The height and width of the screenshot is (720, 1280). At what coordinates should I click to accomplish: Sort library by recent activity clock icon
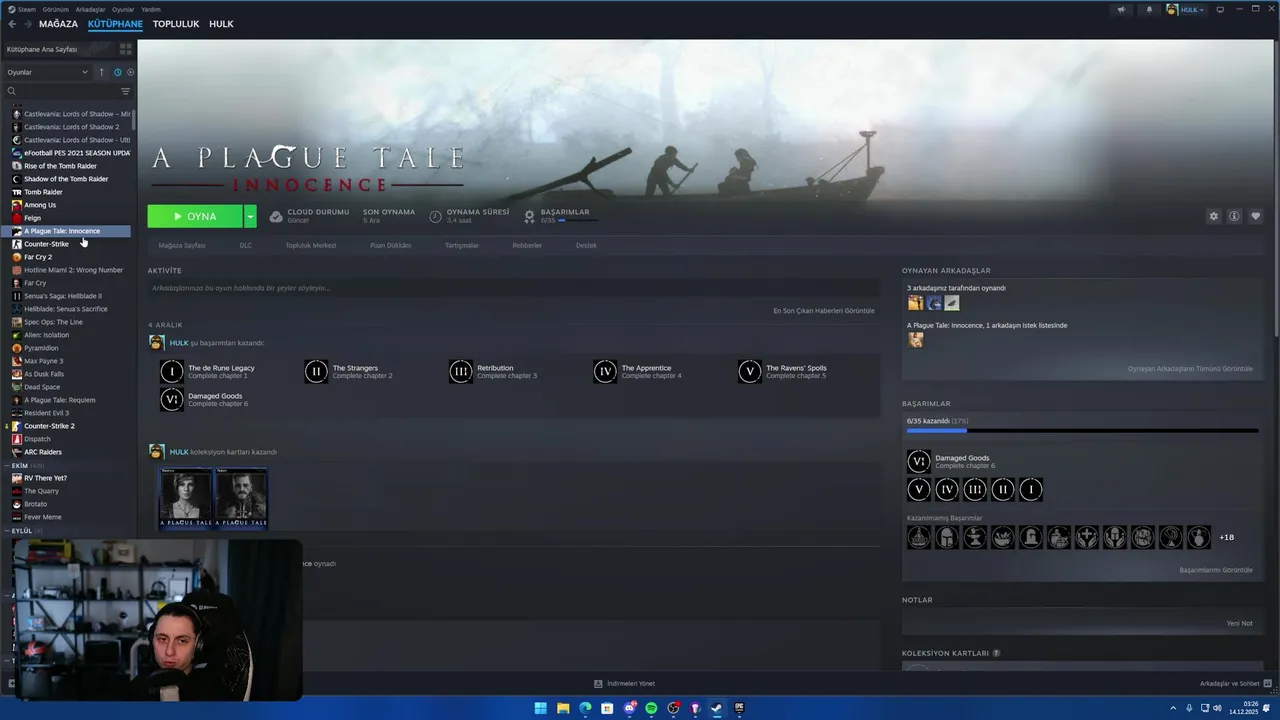point(117,72)
